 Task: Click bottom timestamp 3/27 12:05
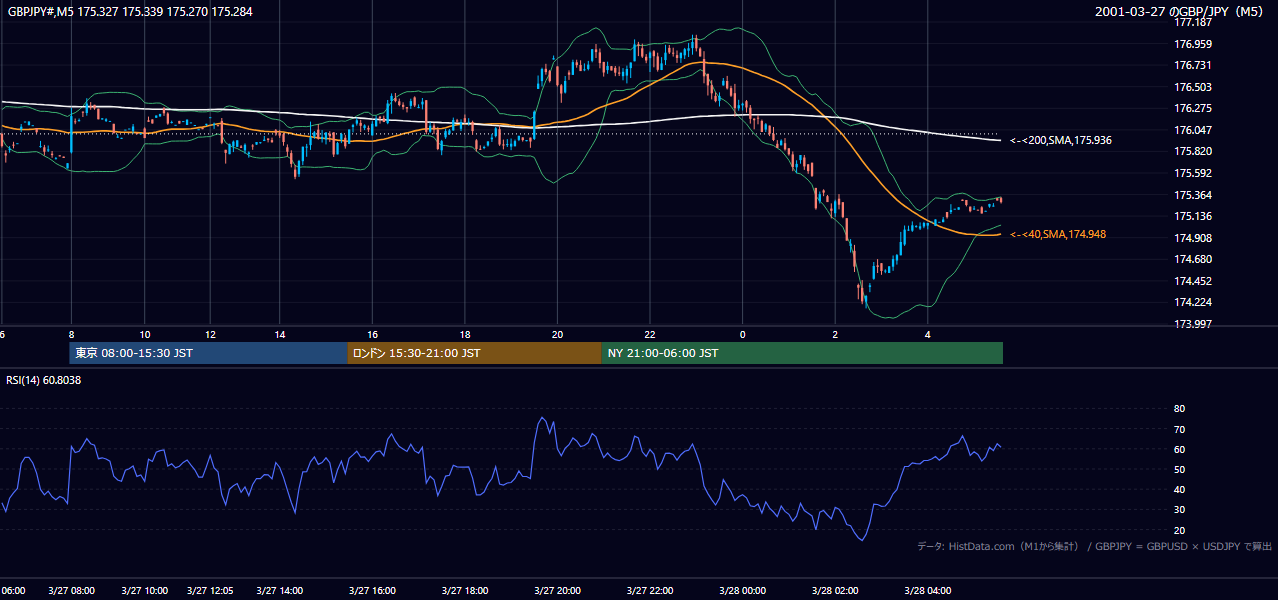[211, 591]
